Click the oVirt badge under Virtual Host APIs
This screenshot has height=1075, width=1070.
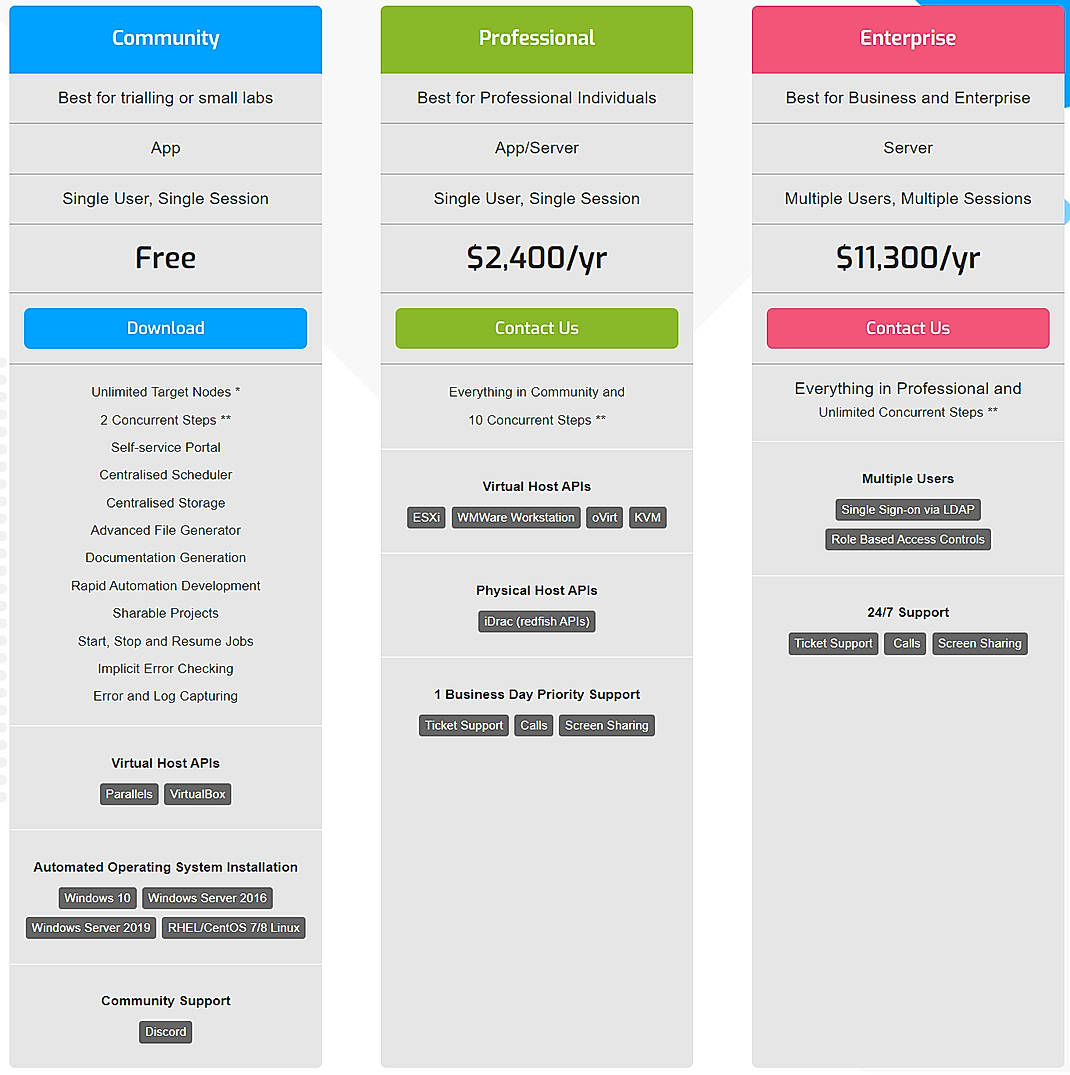pyautogui.click(x=604, y=517)
